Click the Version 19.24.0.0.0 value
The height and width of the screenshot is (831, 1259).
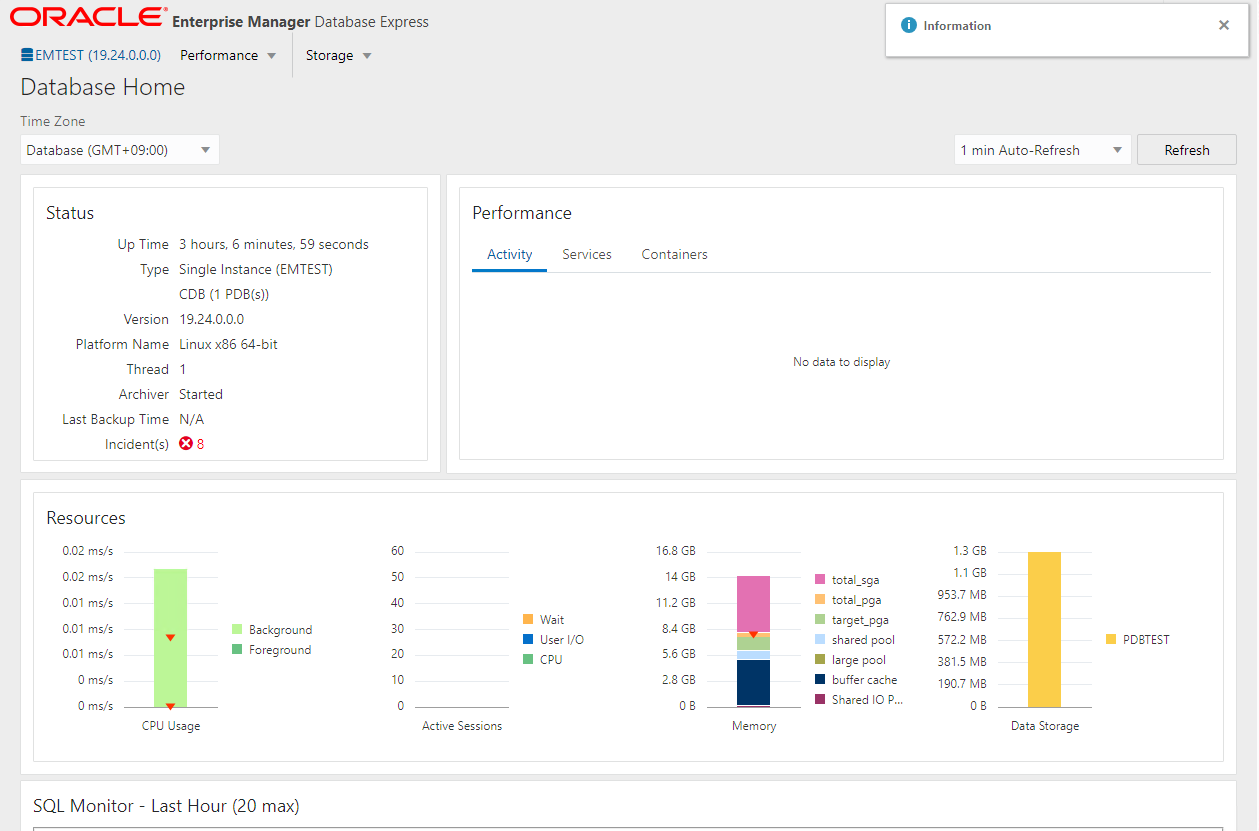pyautogui.click(x=211, y=319)
